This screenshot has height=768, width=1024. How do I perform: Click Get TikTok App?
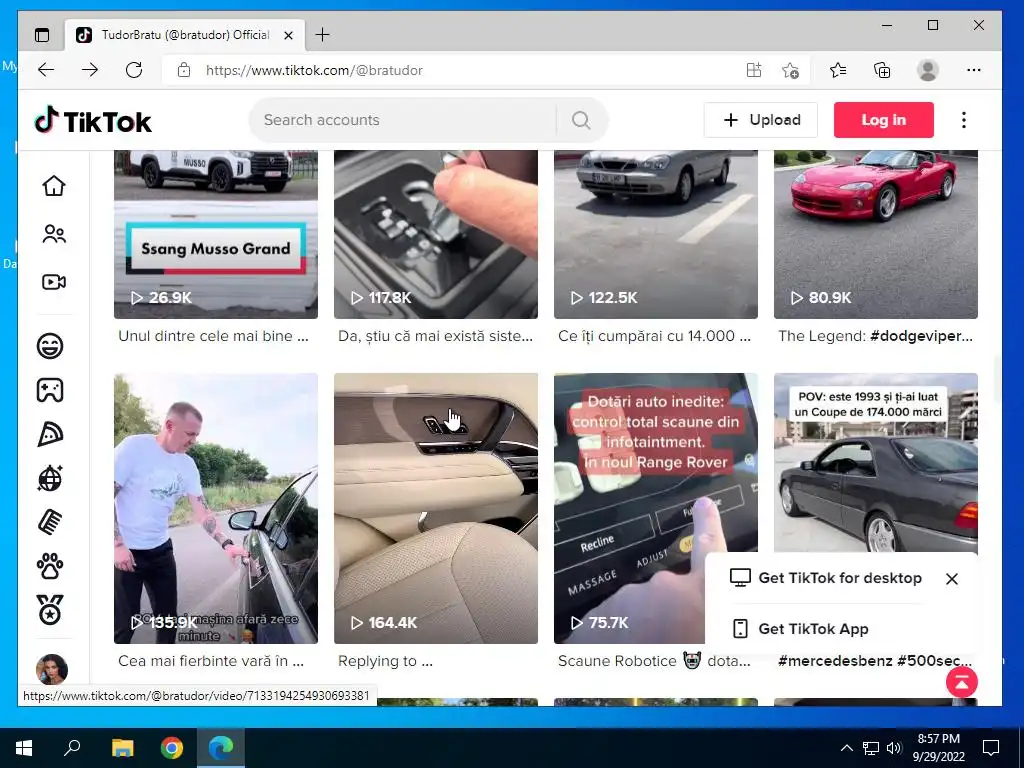(801, 629)
